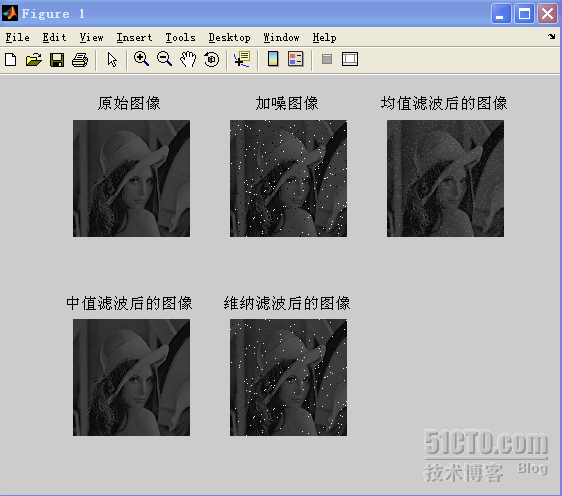Open a file with the folder icon
Screen dimensions: 562x496
pyautogui.click(x=34, y=59)
